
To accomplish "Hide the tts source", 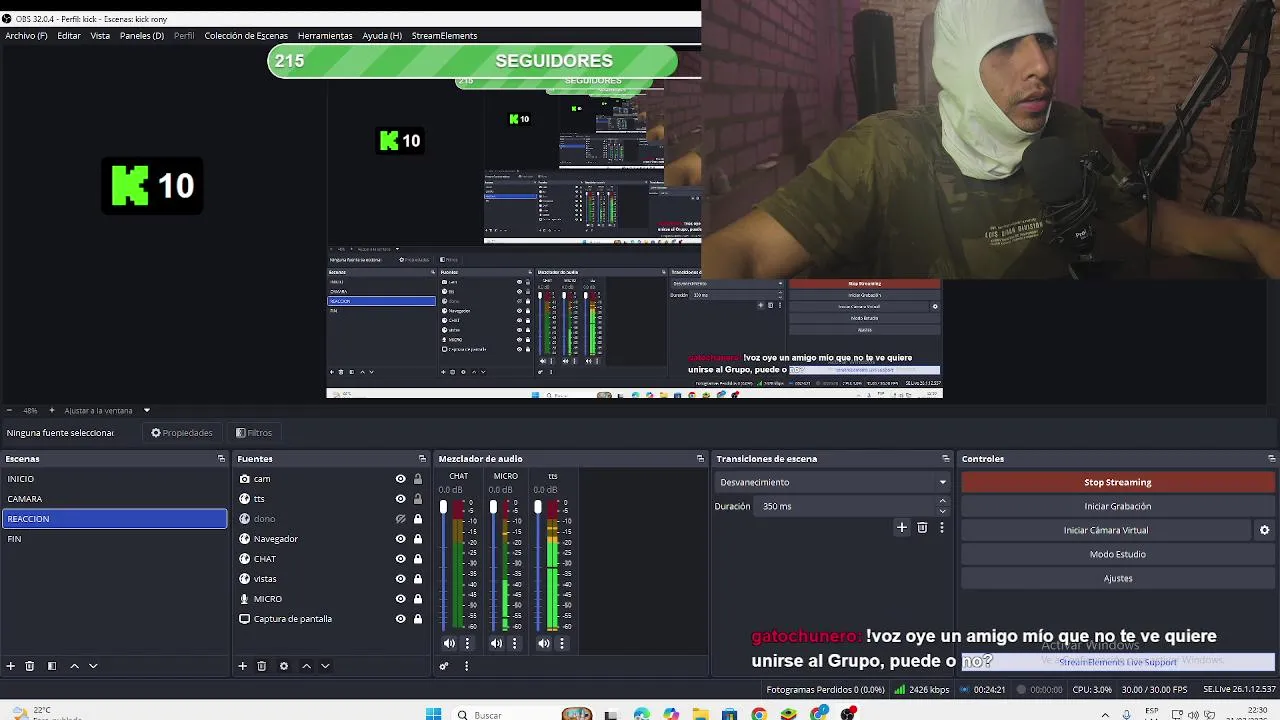I will coord(400,499).
